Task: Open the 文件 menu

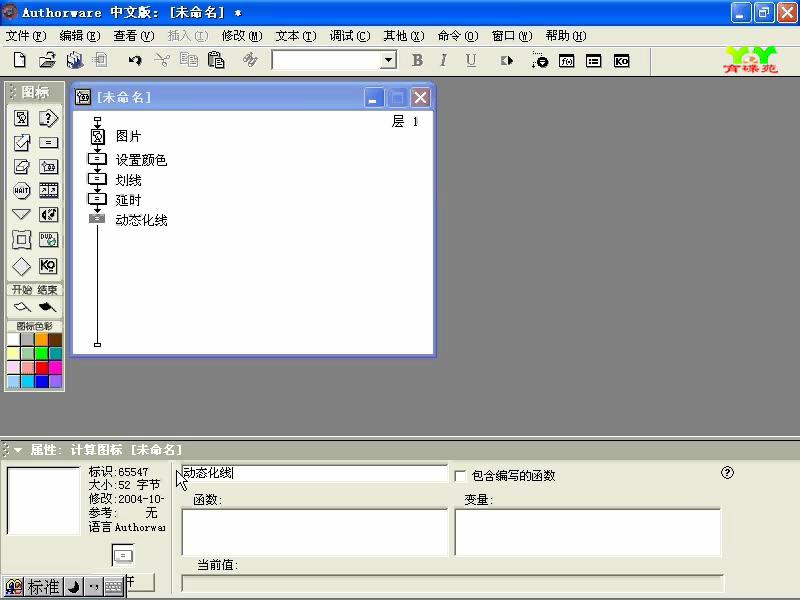Action: click(26, 36)
